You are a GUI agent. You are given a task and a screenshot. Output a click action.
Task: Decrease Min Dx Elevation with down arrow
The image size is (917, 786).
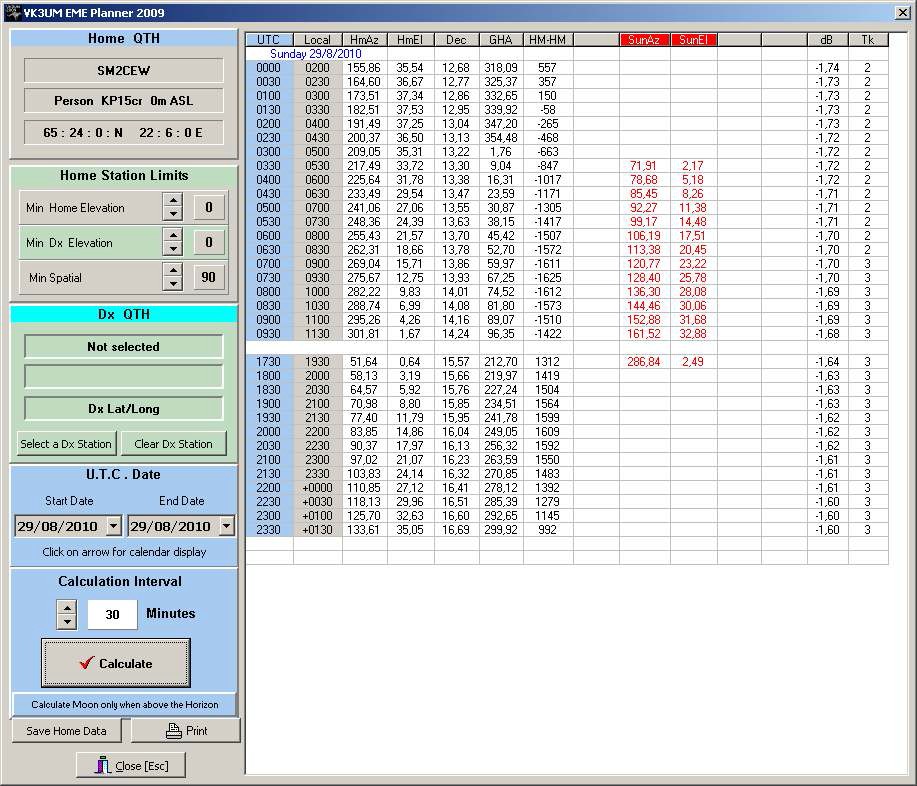point(173,249)
